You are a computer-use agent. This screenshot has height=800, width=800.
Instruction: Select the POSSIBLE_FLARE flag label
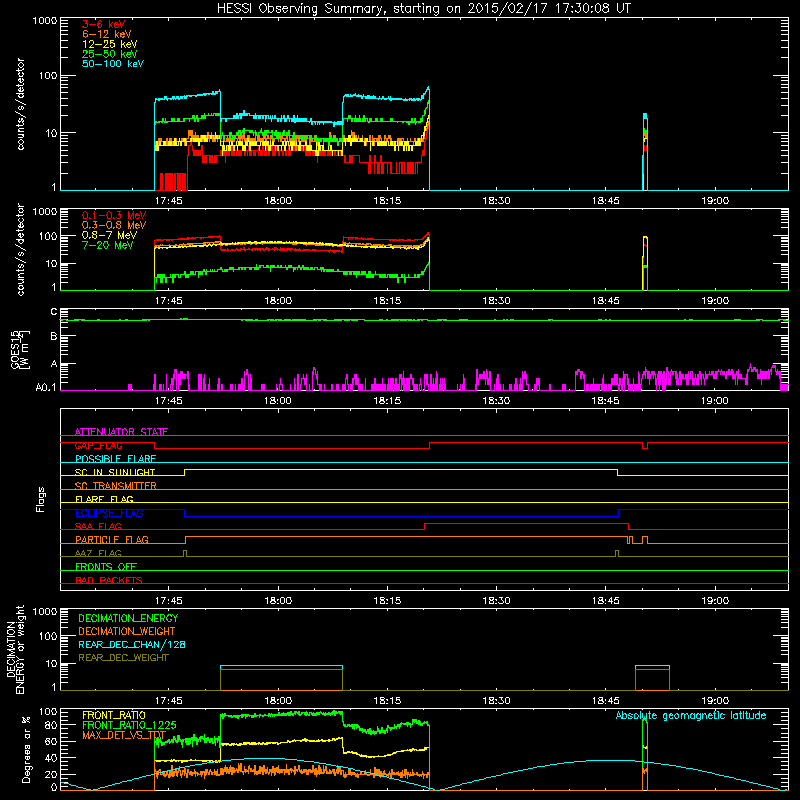115,459
